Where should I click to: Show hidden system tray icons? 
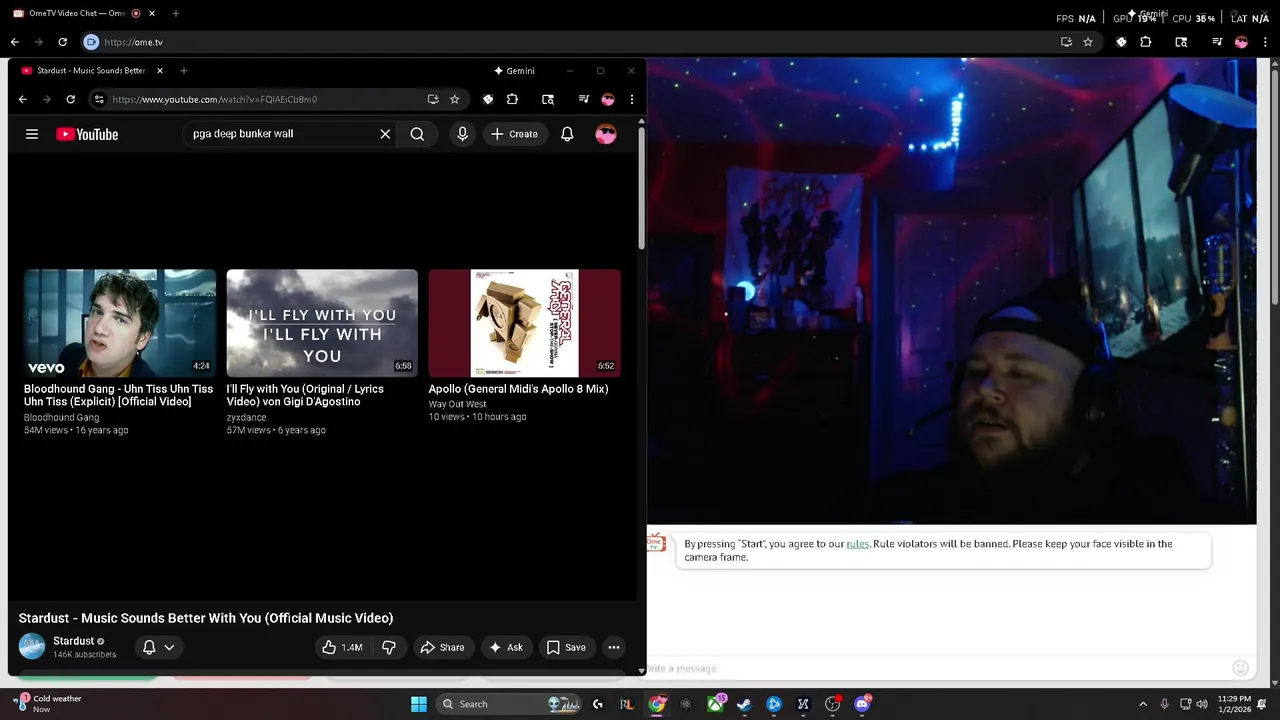1143,704
